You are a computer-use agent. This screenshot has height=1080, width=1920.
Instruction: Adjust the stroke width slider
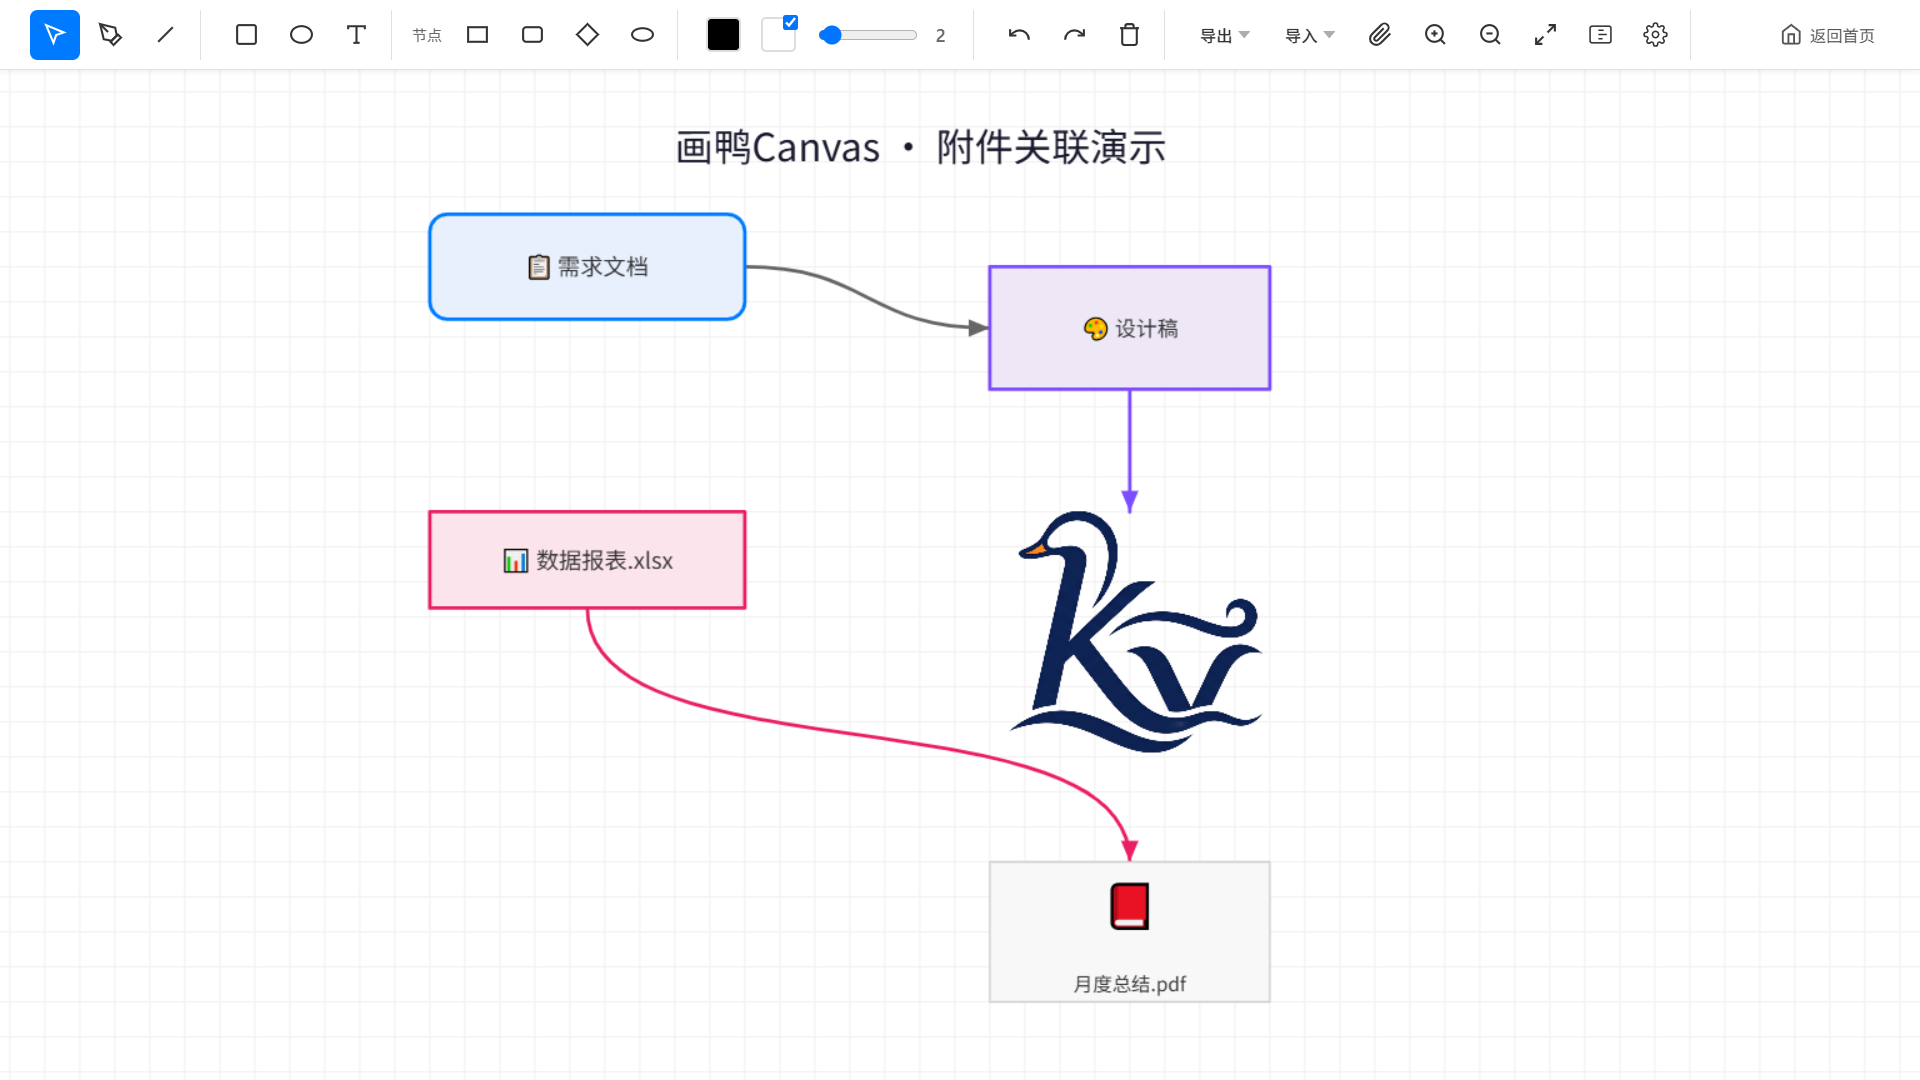(x=868, y=35)
